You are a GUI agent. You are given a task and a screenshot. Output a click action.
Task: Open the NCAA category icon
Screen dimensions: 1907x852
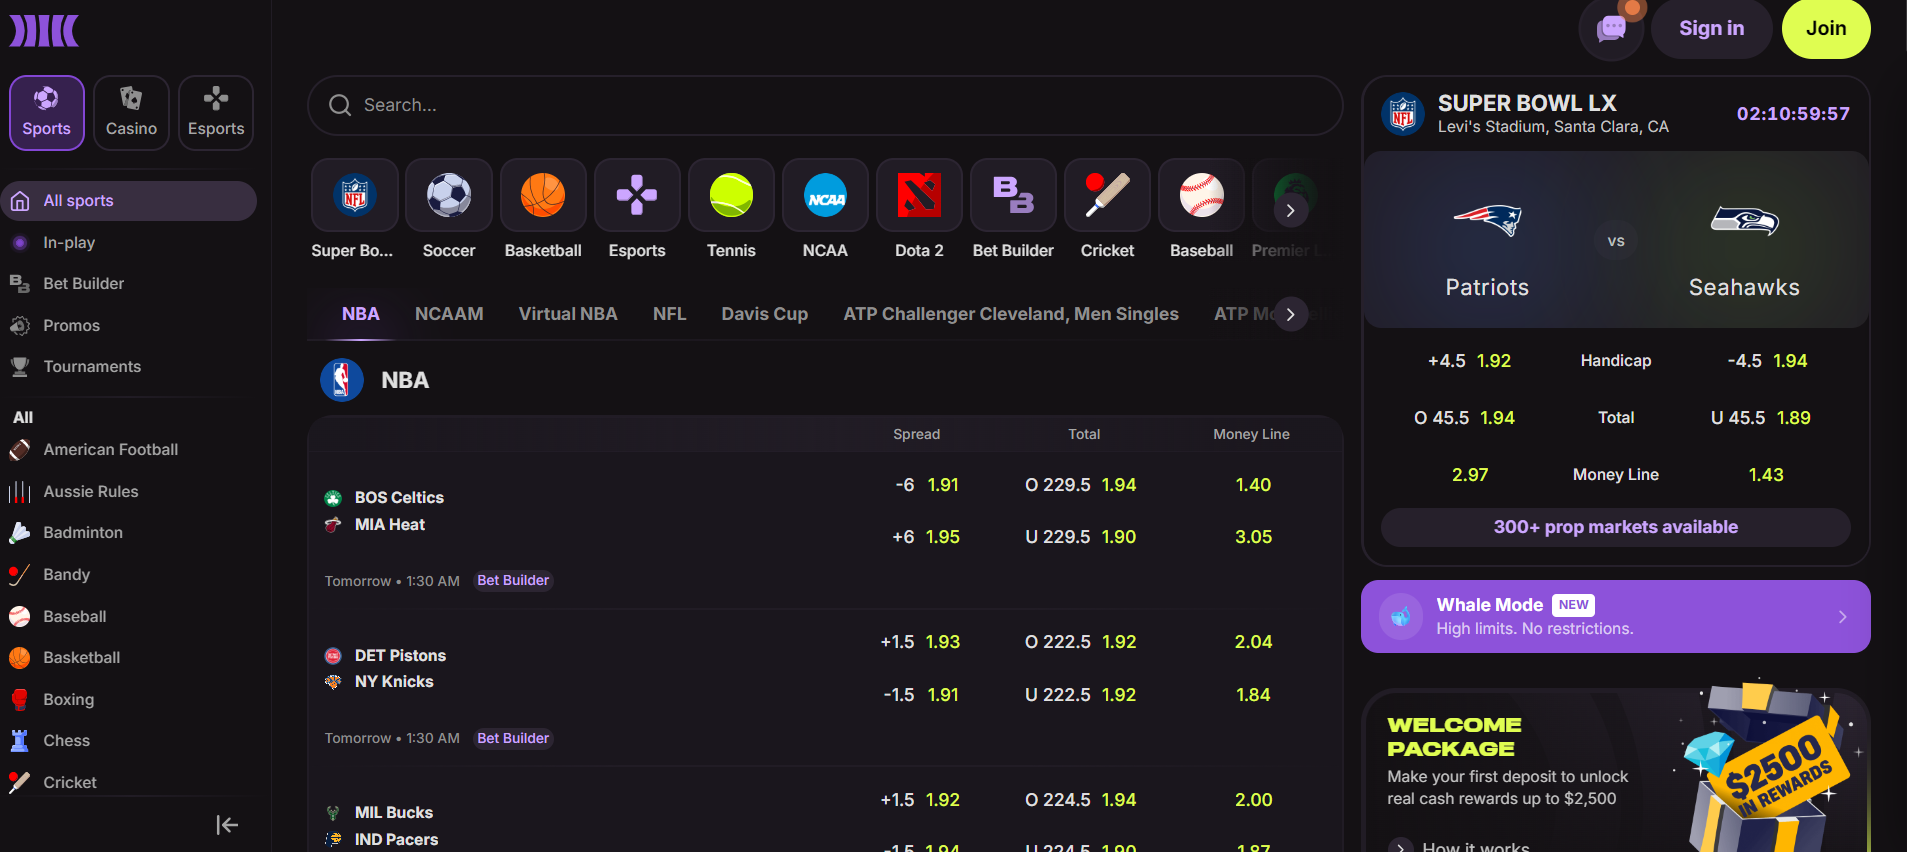(825, 195)
